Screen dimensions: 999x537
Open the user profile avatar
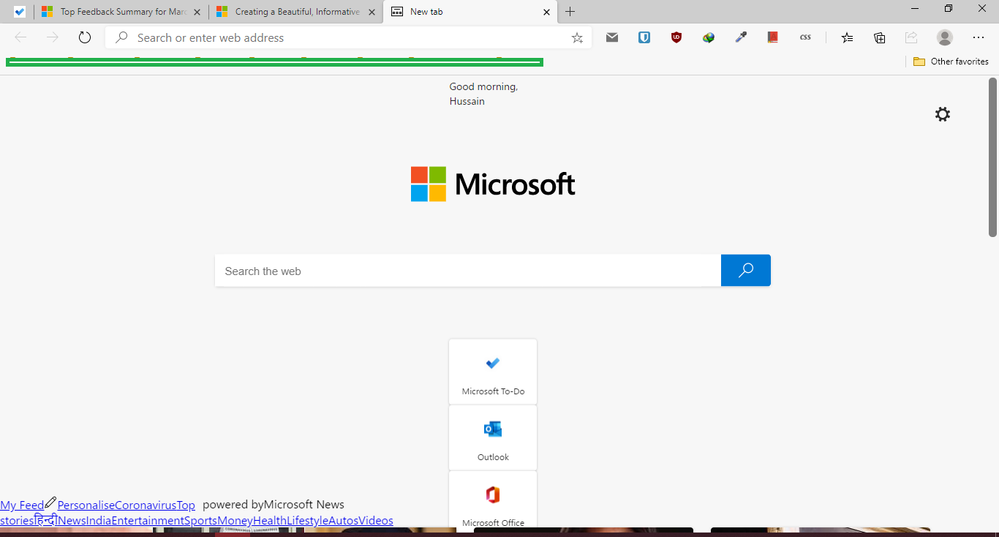944,38
